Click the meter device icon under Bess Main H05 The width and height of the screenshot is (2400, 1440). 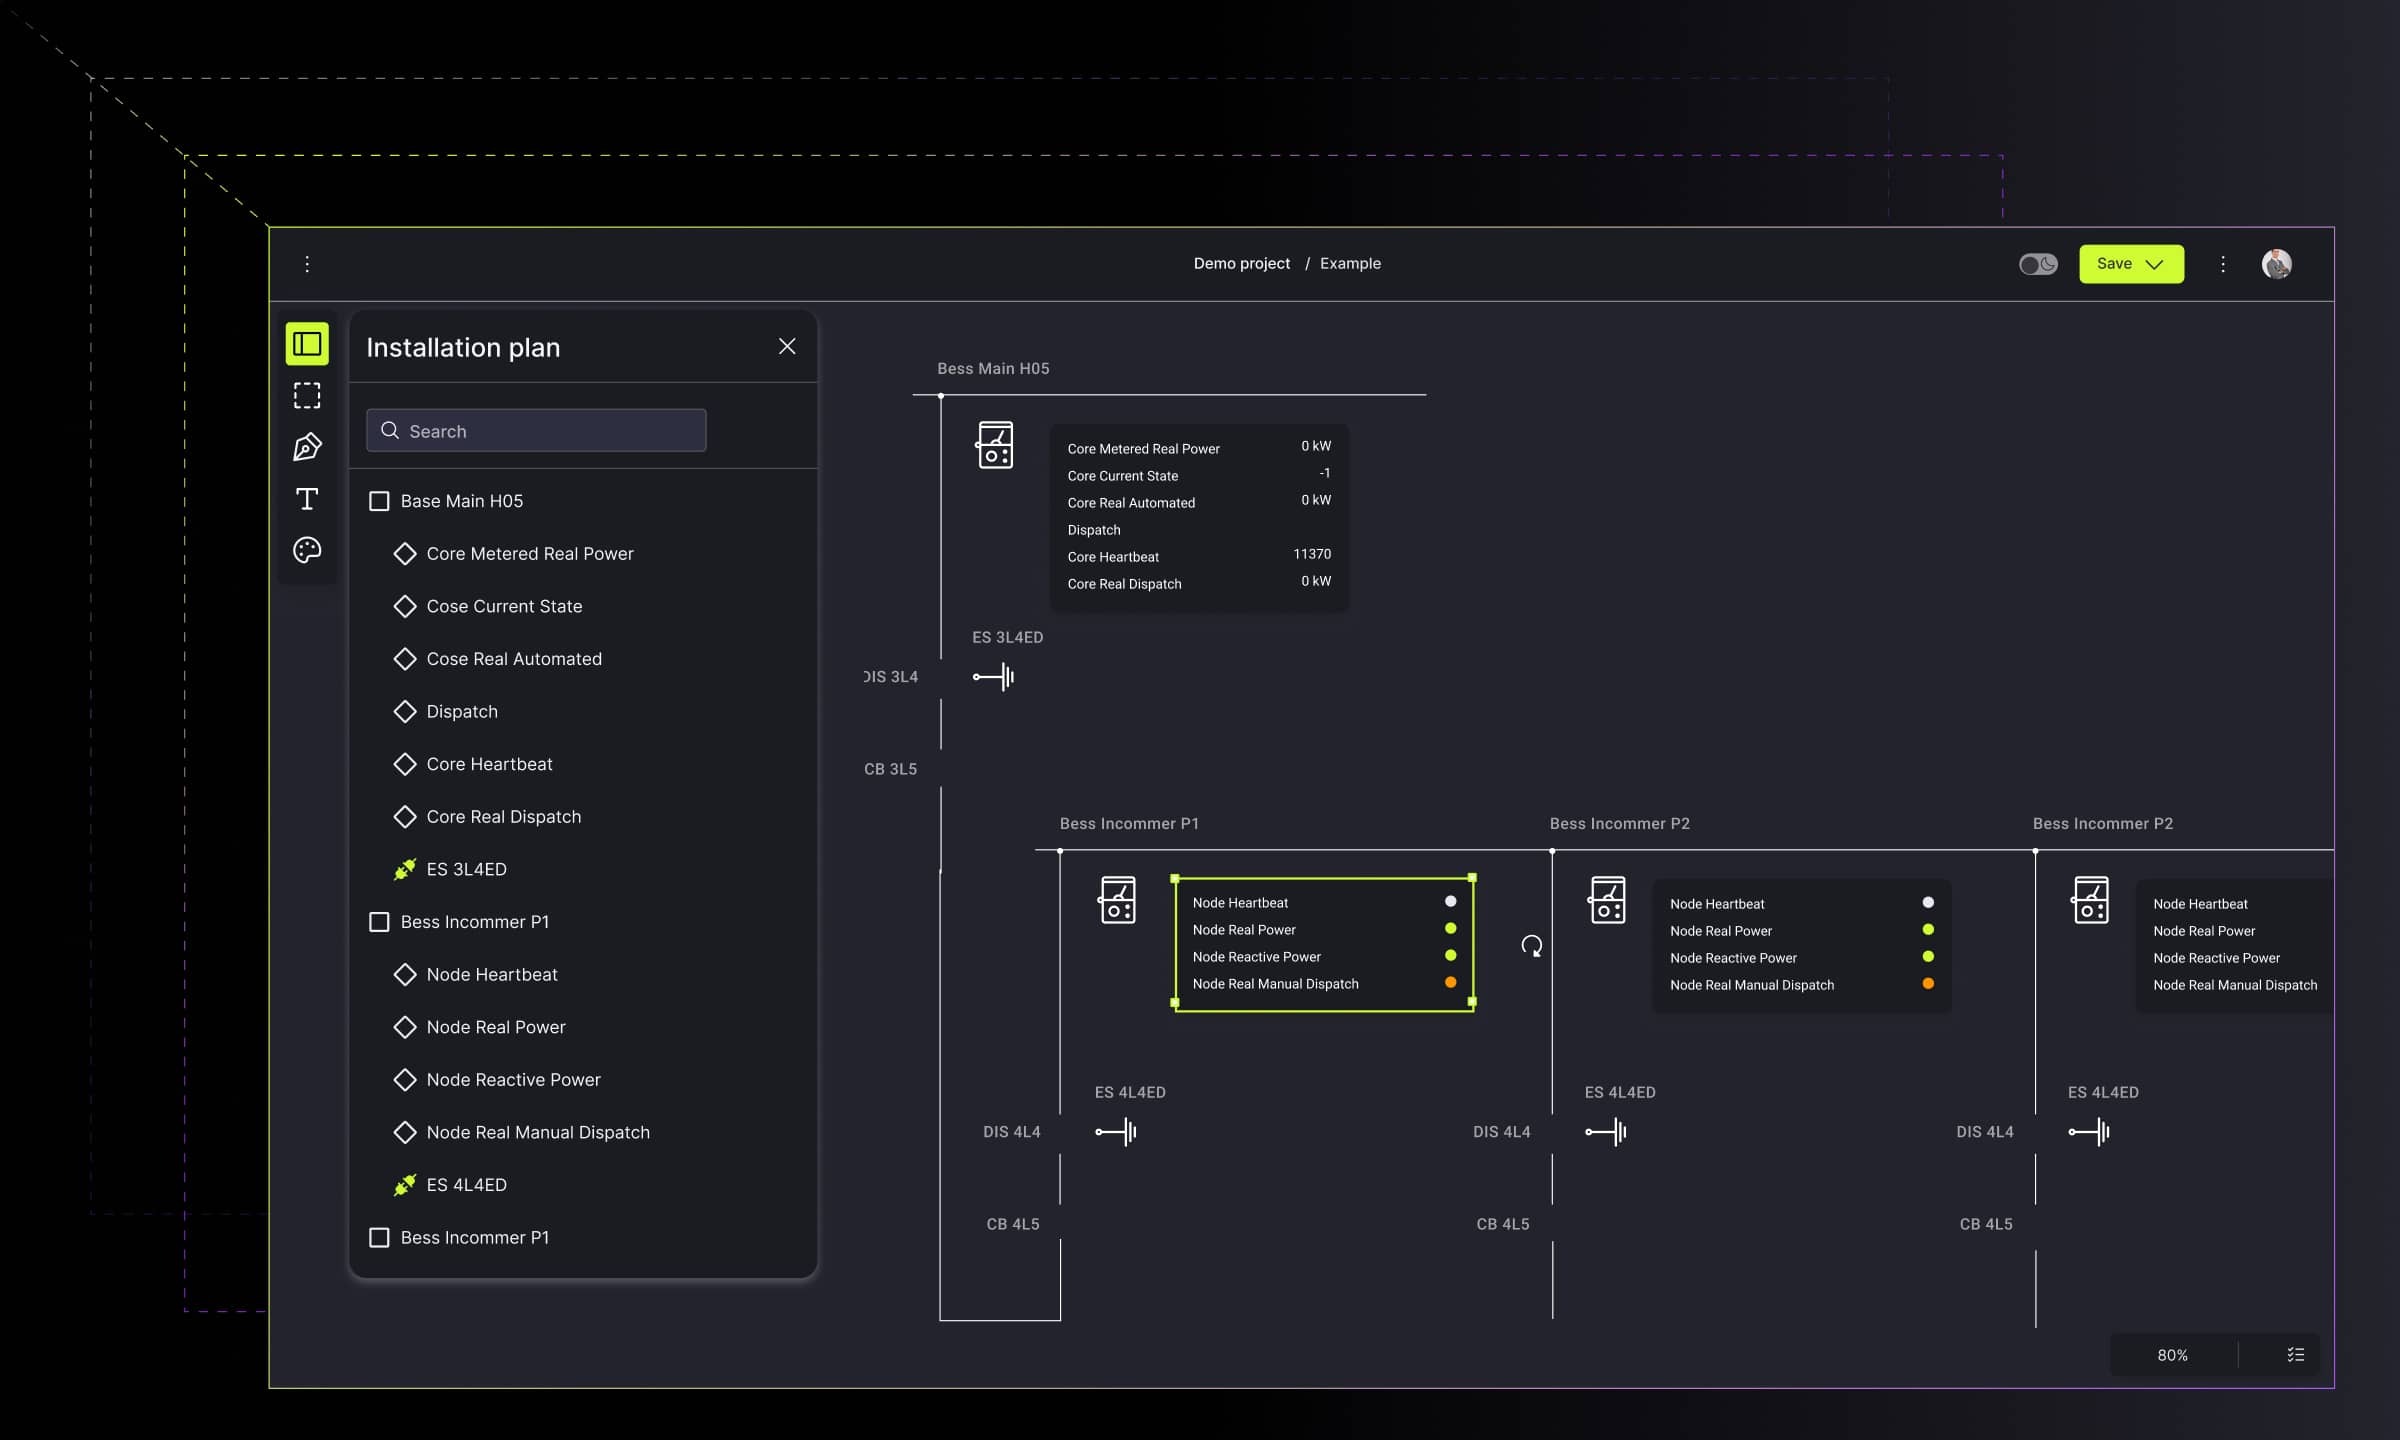pos(994,445)
